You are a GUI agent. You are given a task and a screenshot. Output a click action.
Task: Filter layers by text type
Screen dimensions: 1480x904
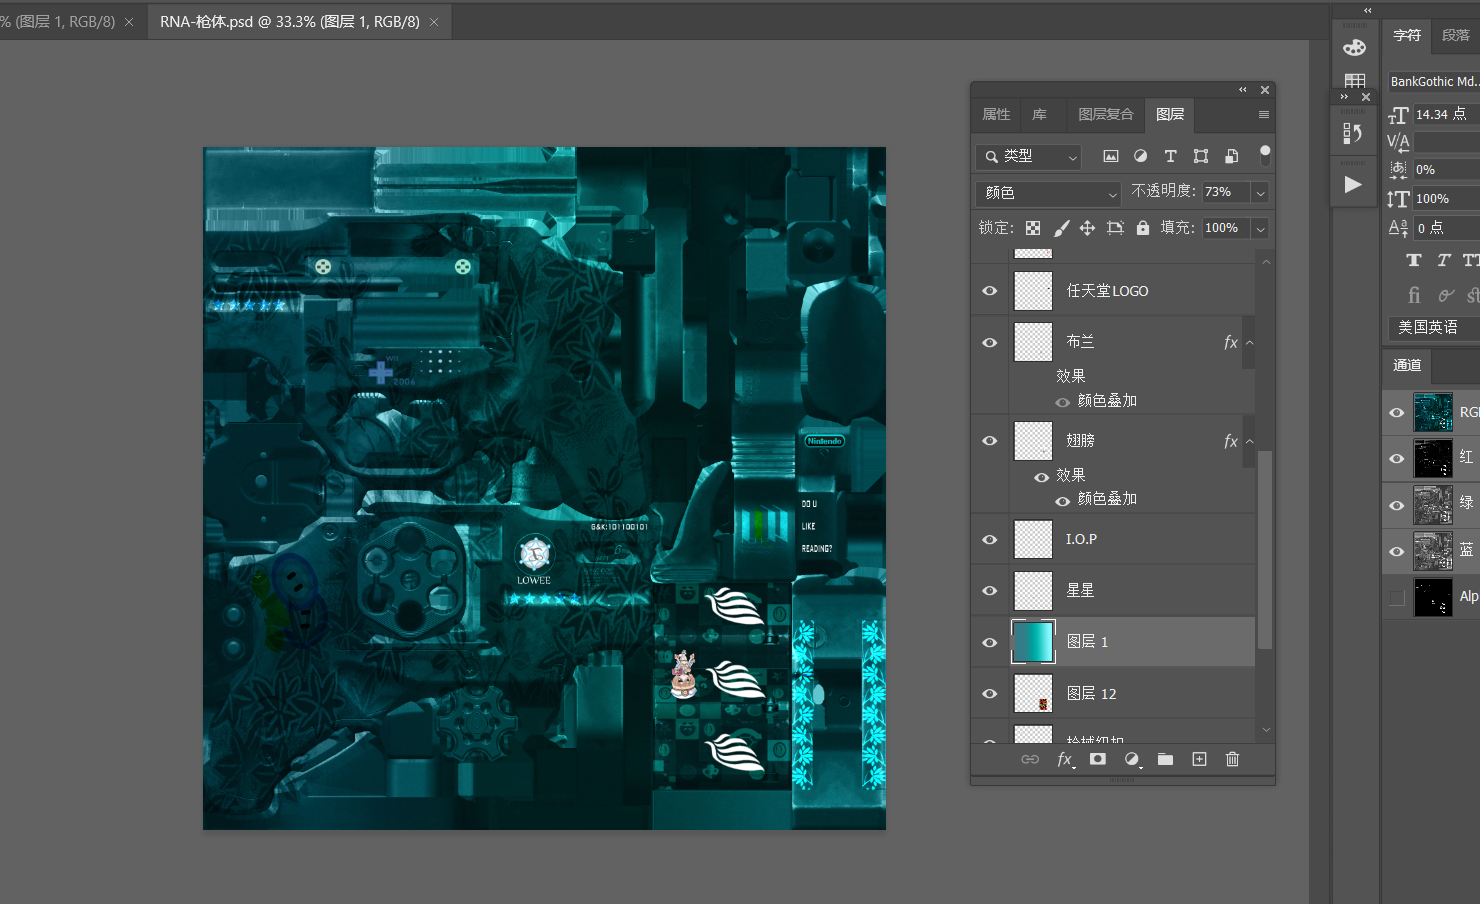tap(1170, 156)
